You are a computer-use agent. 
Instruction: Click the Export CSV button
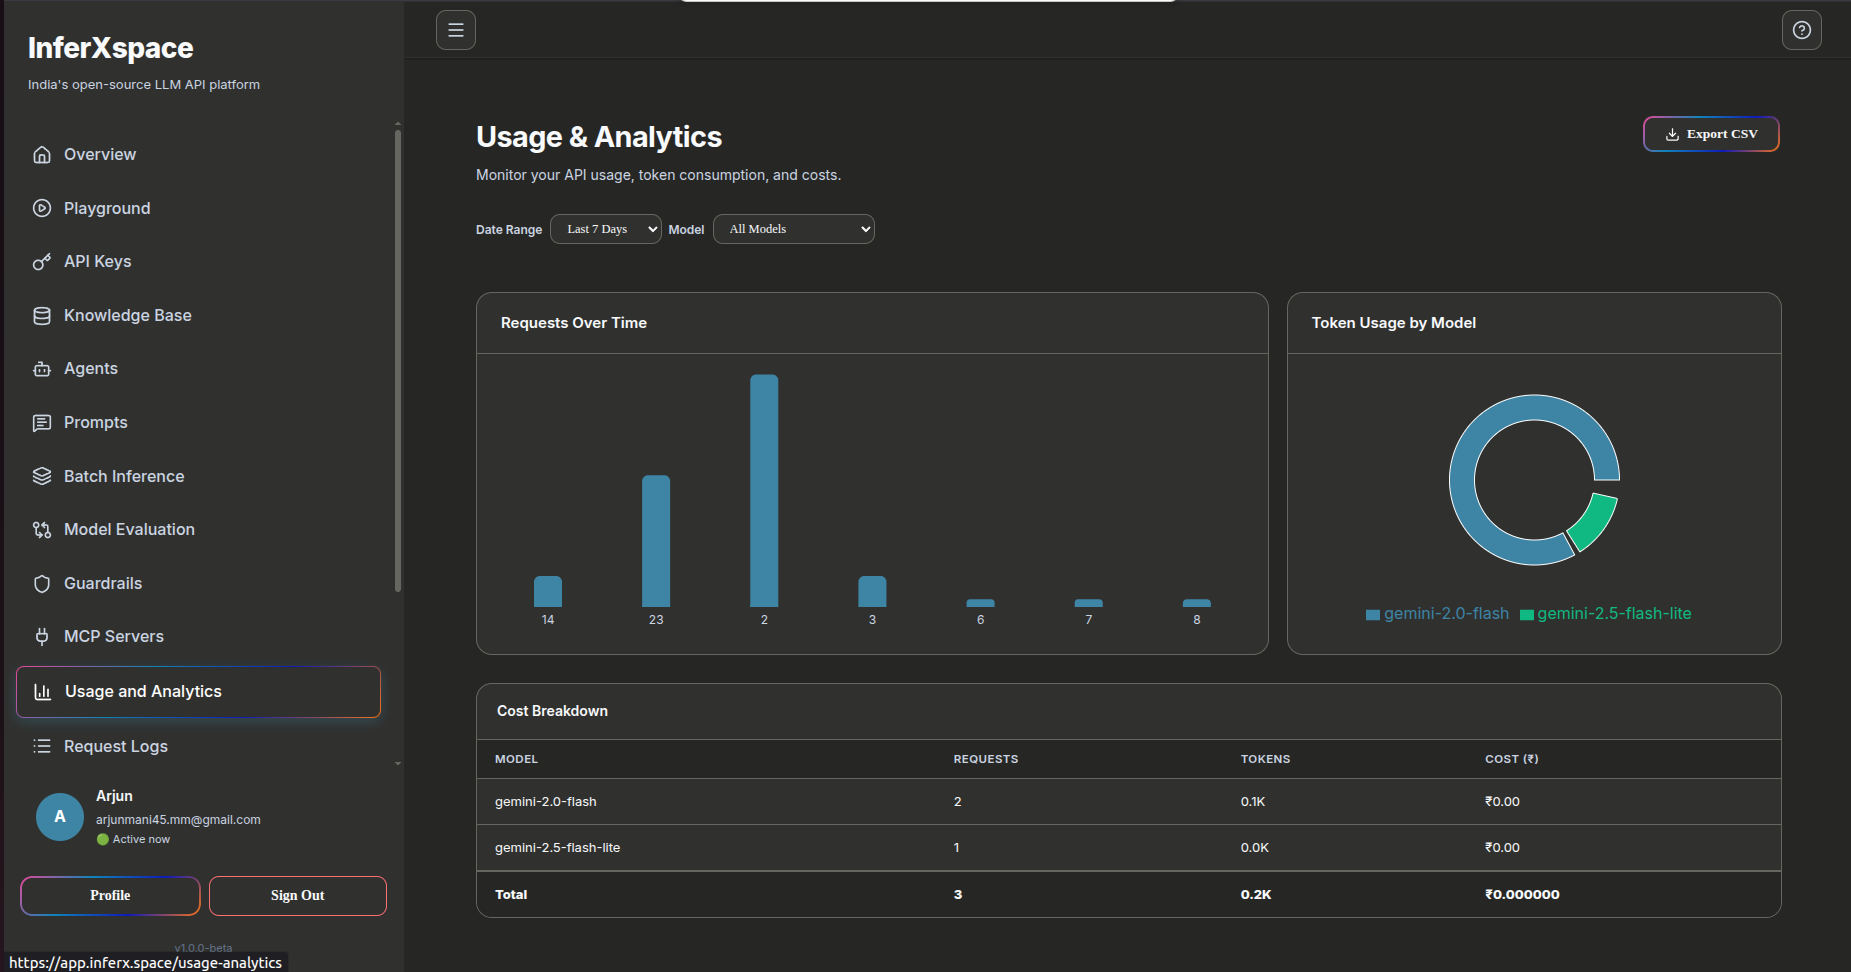1711,134
